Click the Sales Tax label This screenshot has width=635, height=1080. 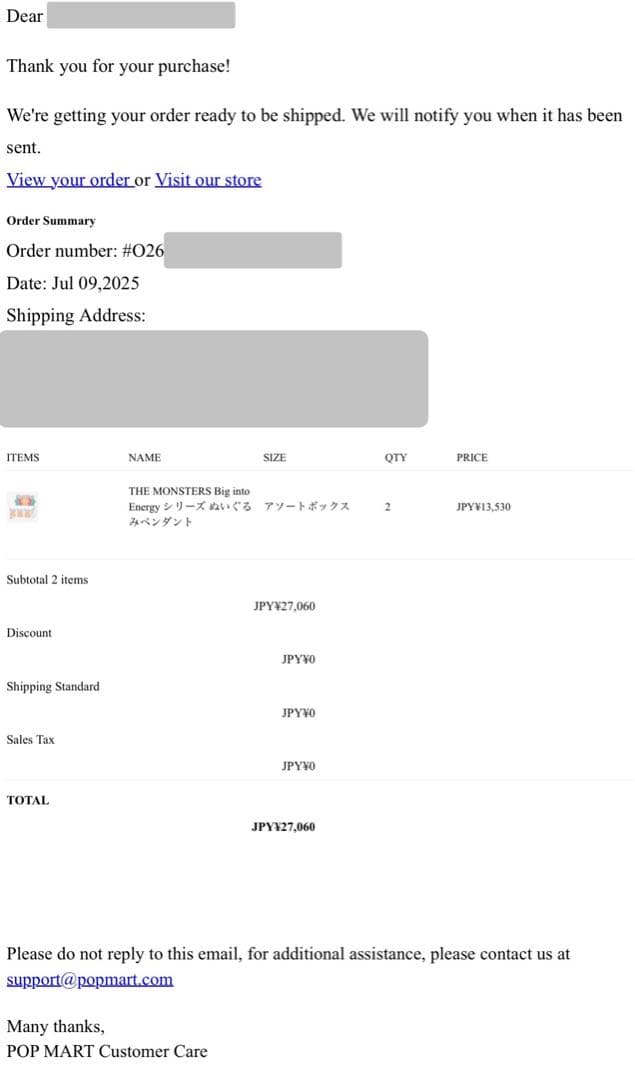31,740
